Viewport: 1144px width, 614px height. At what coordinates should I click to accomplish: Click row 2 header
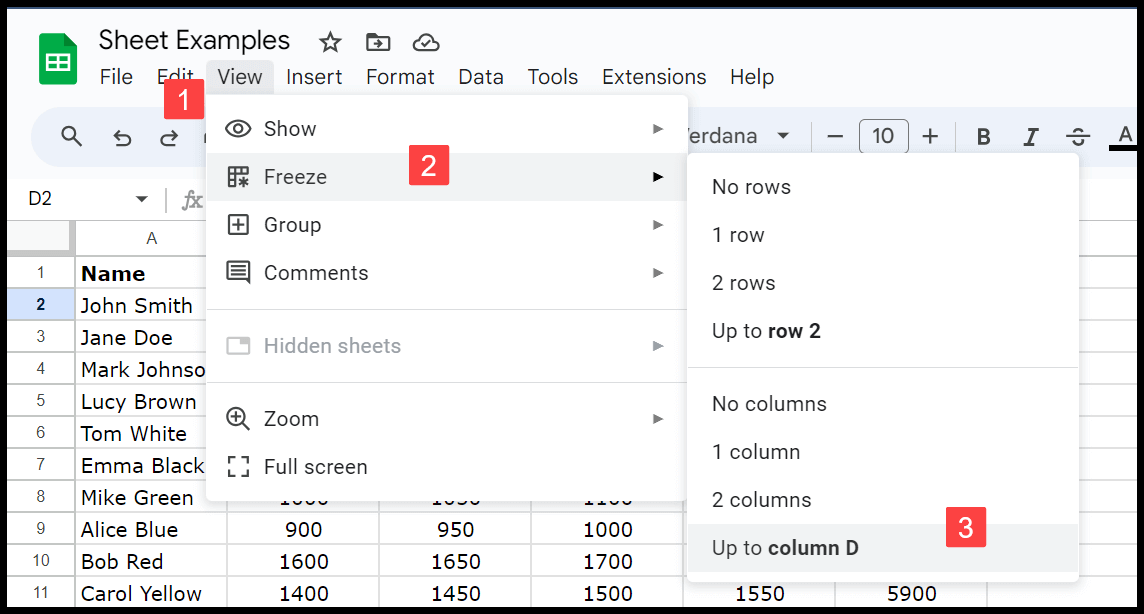point(41,305)
